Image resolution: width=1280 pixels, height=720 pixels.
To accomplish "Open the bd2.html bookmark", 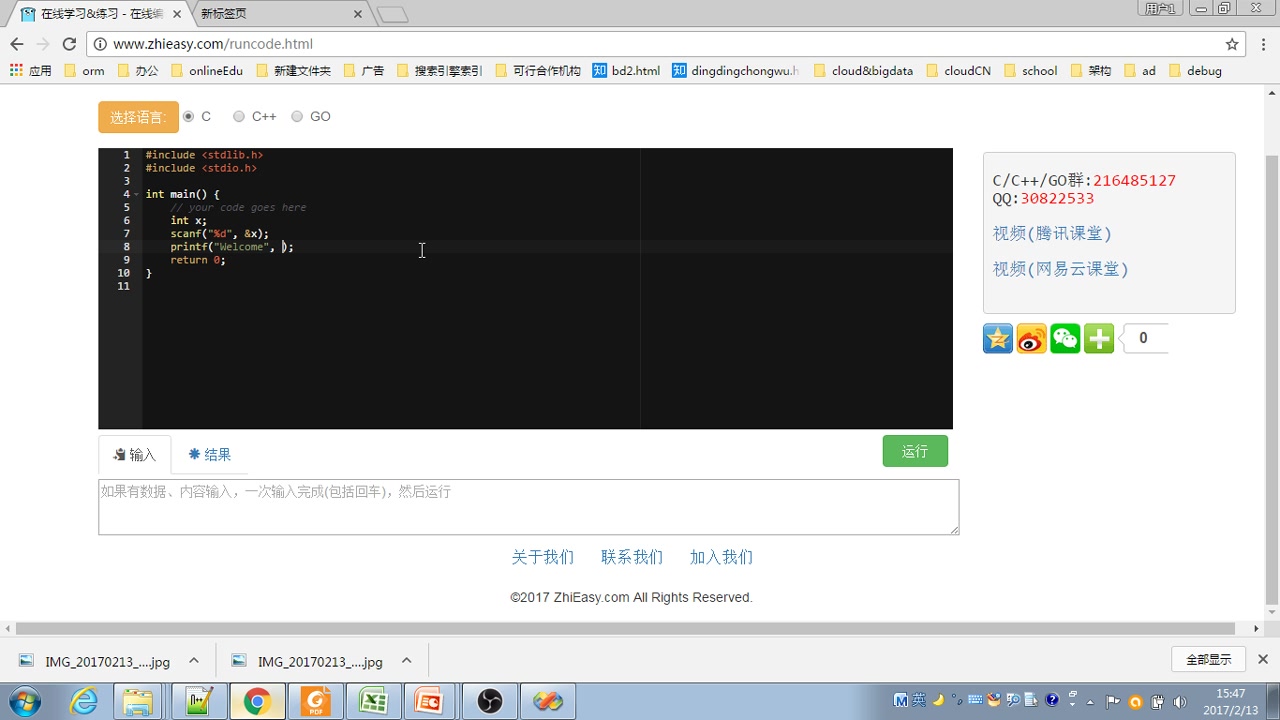I will tap(626, 71).
